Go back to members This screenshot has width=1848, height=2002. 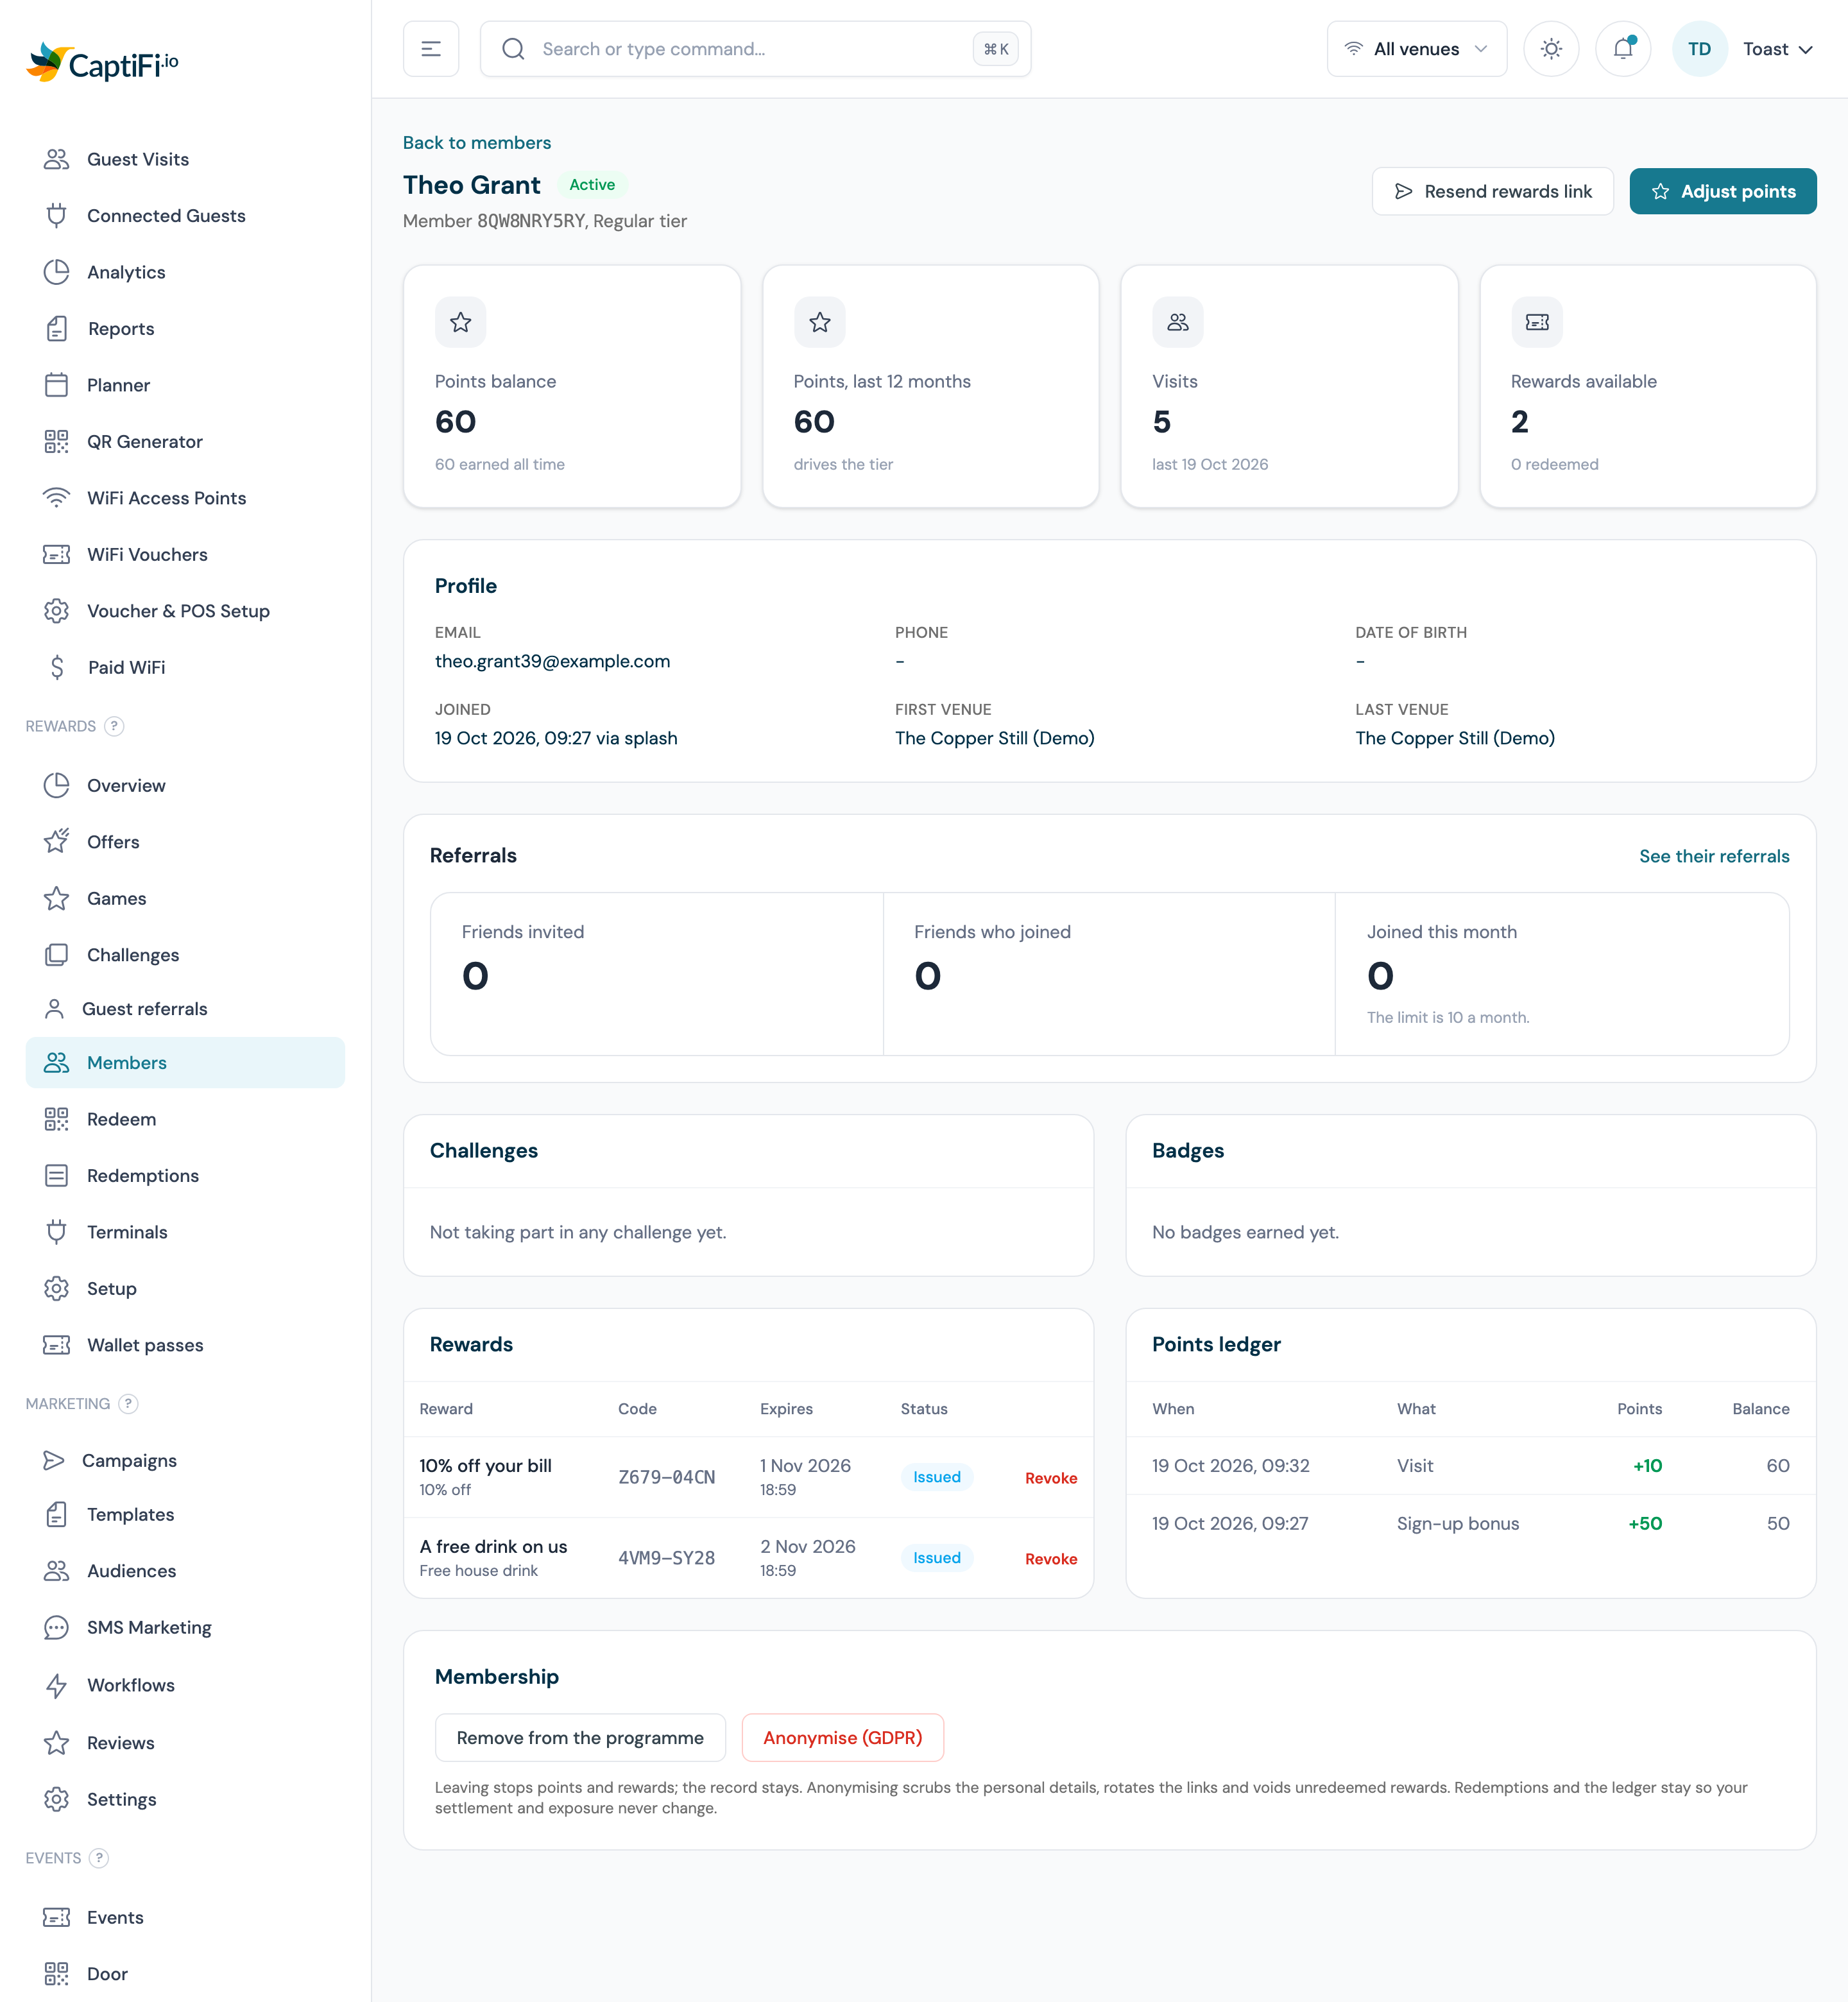click(x=476, y=143)
